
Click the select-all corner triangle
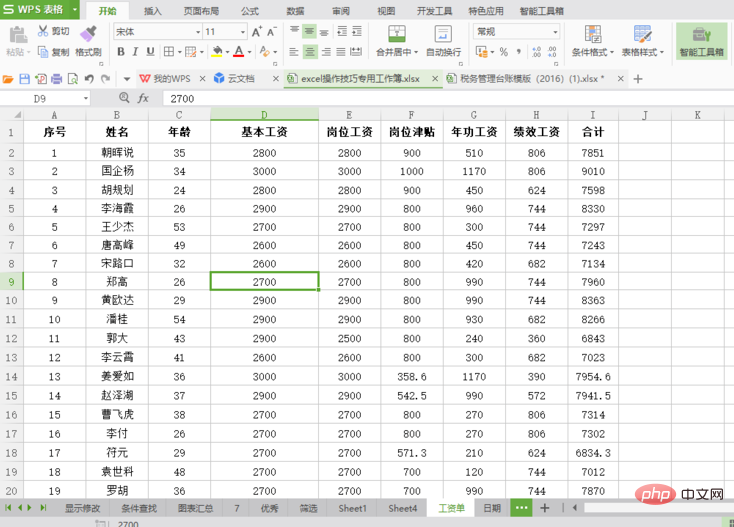coord(17,115)
